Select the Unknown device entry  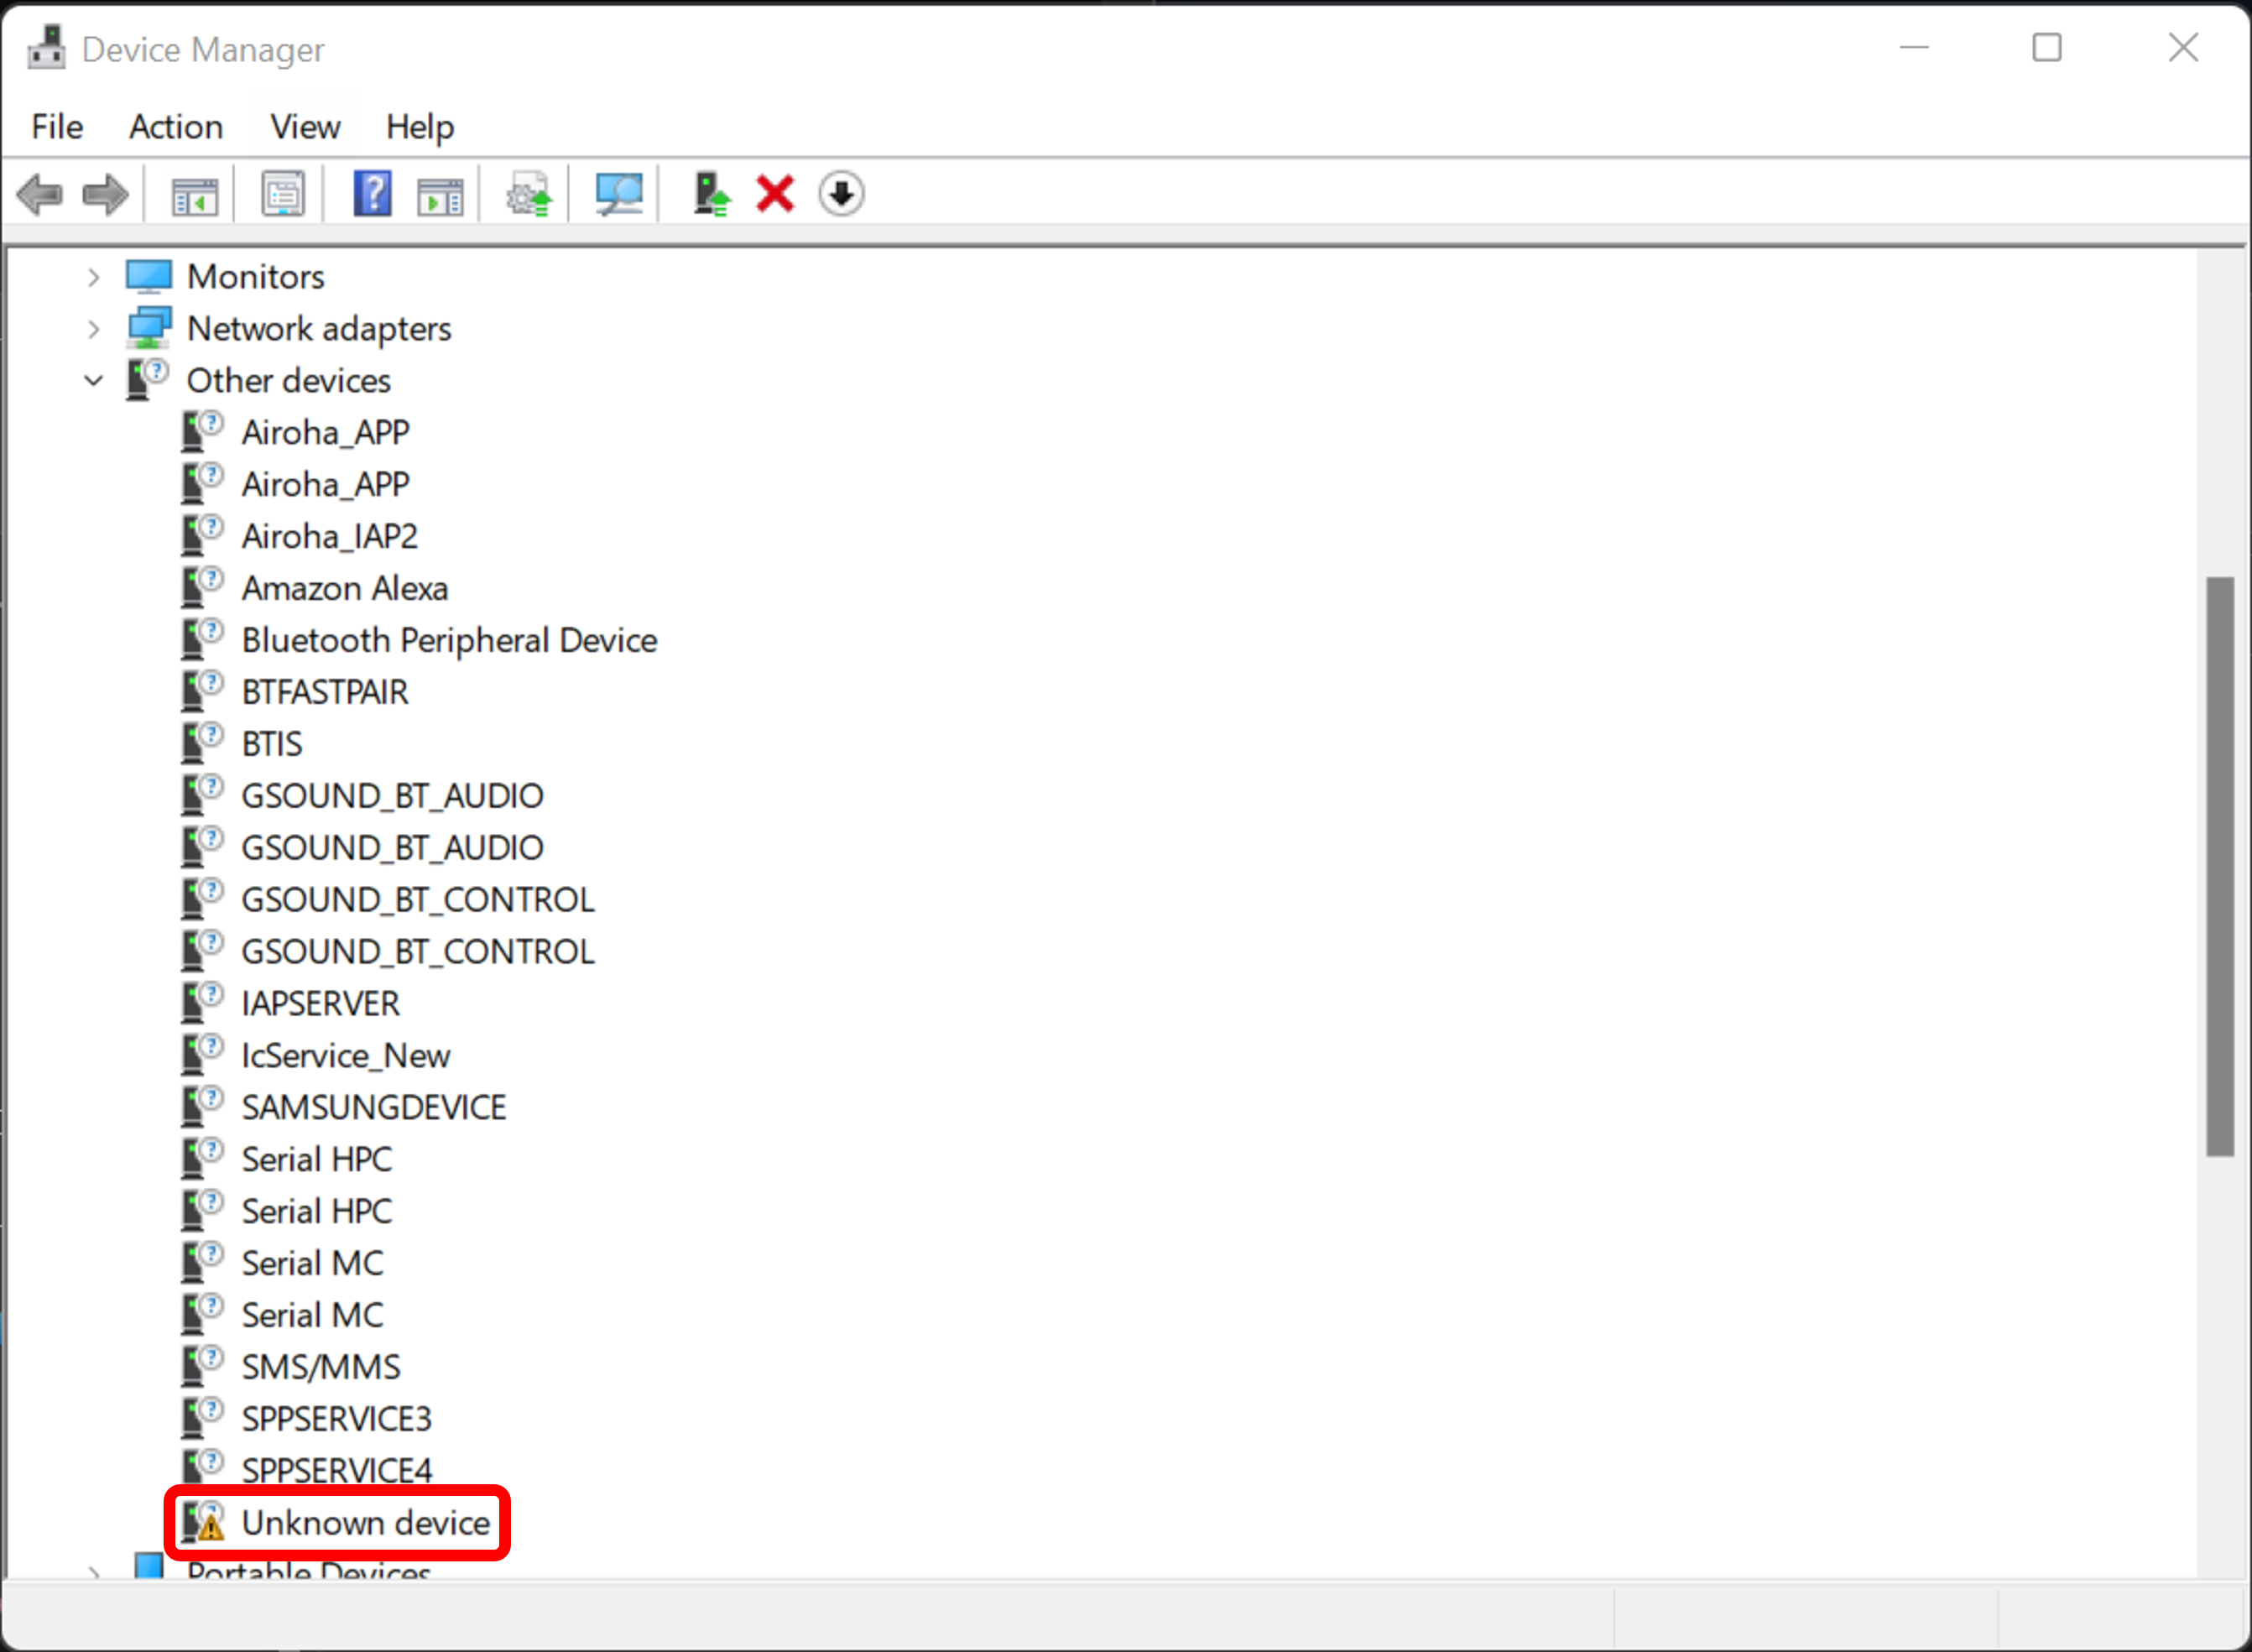(365, 1523)
